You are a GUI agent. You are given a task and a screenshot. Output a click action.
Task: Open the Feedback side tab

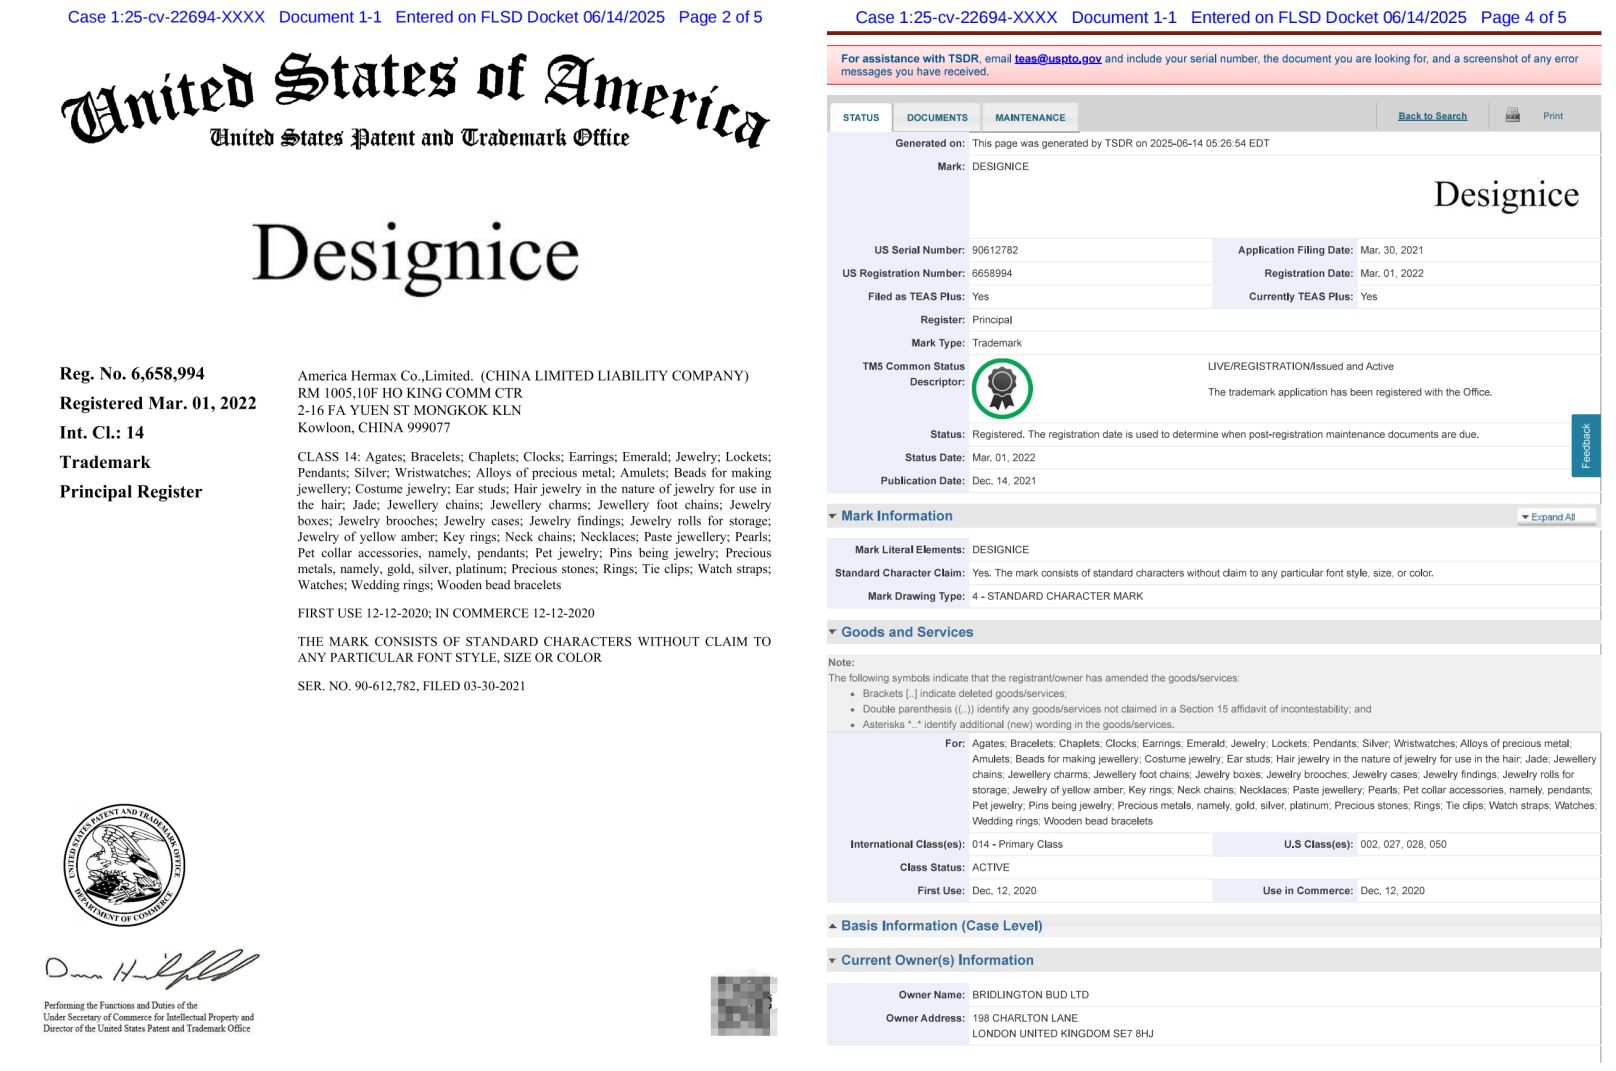coord(1585,445)
